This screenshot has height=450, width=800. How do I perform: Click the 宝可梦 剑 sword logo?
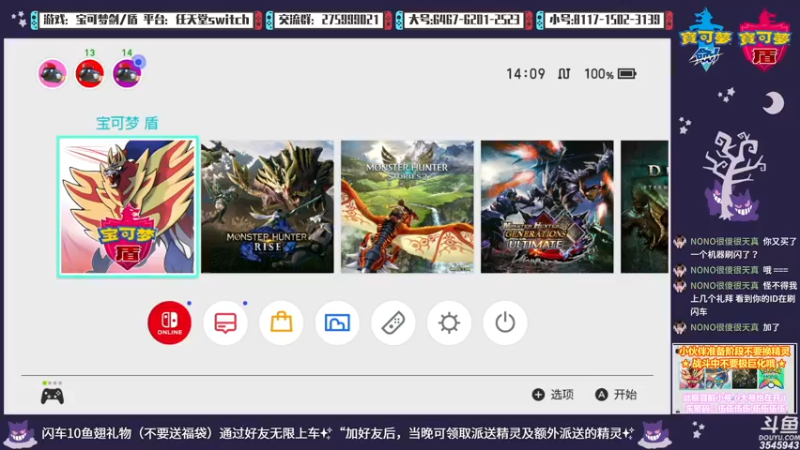(x=707, y=39)
